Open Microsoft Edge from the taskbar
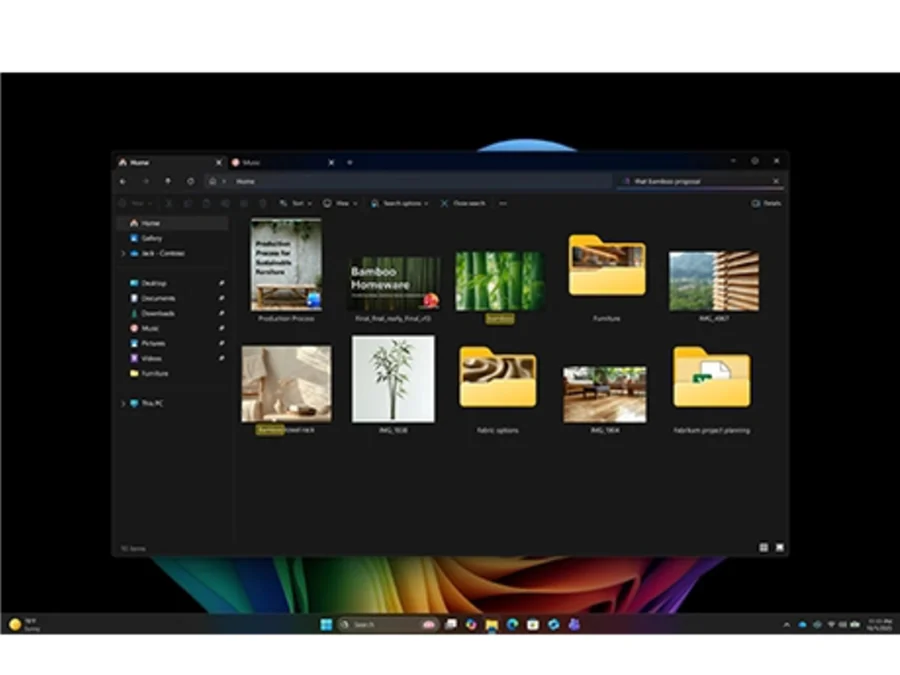The width and height of the screenshot is (900, 675). point(513,624)
